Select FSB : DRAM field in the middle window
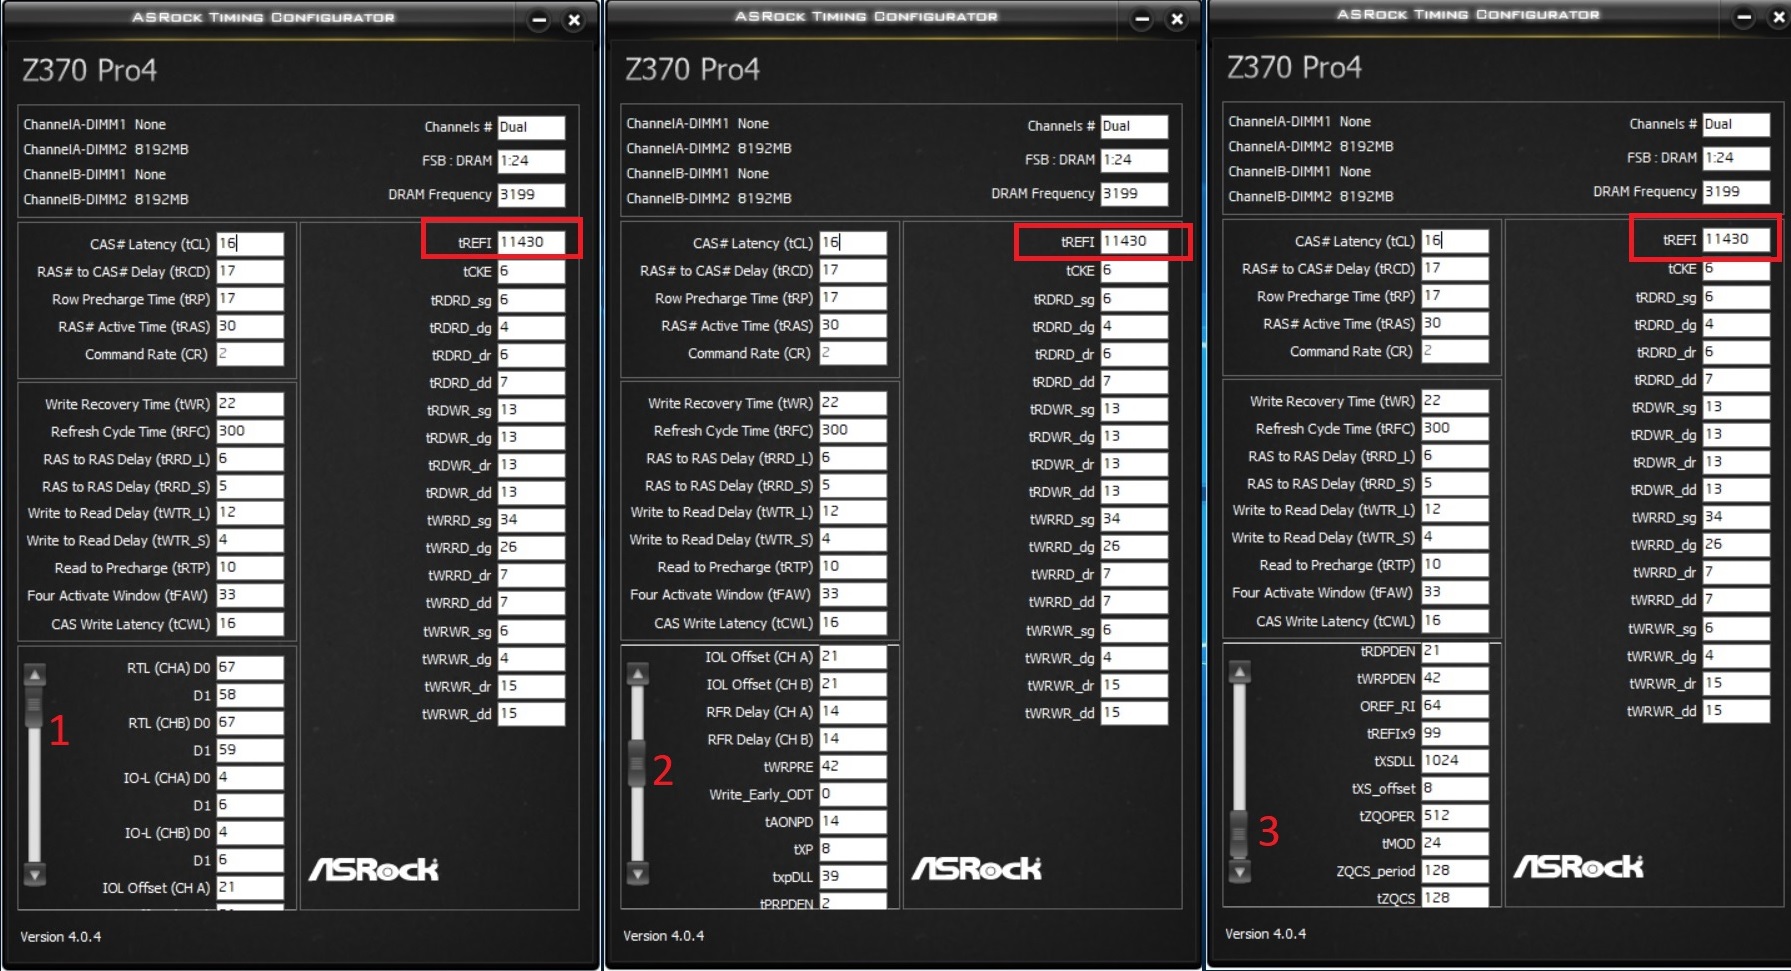This screenshot has width=1791, height=971. click(1134, 159)
